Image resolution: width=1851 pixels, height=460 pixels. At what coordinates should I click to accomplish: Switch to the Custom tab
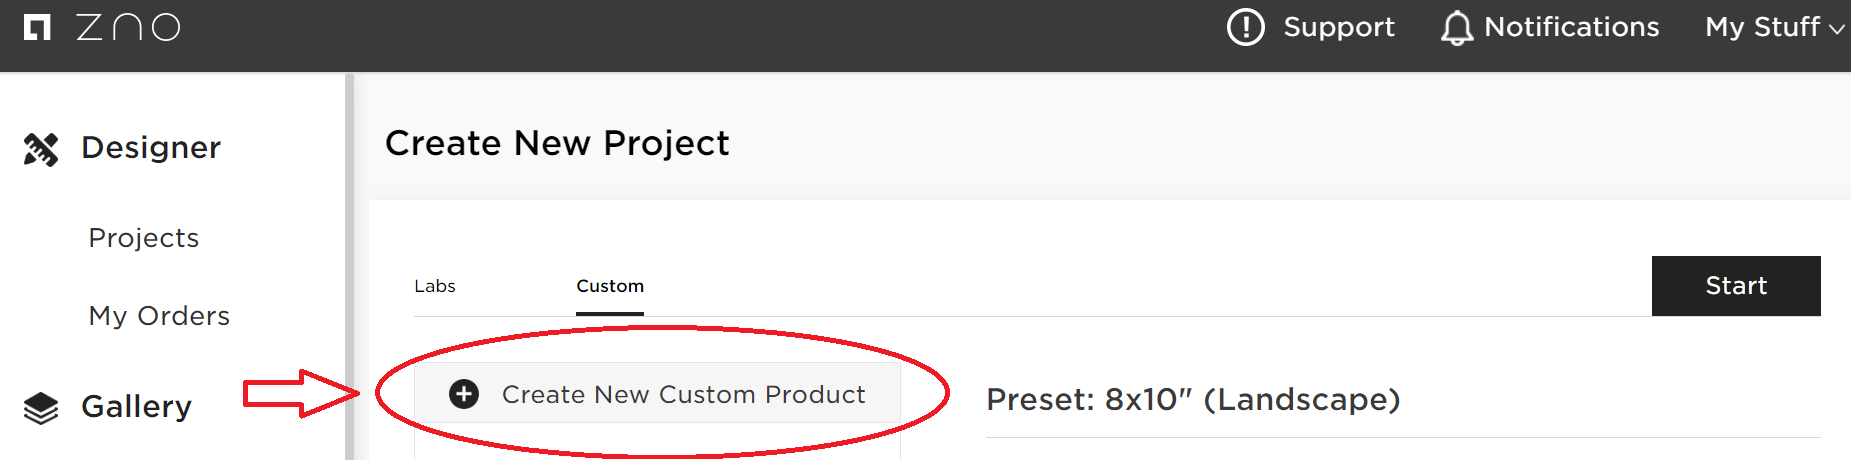[610, 286]
